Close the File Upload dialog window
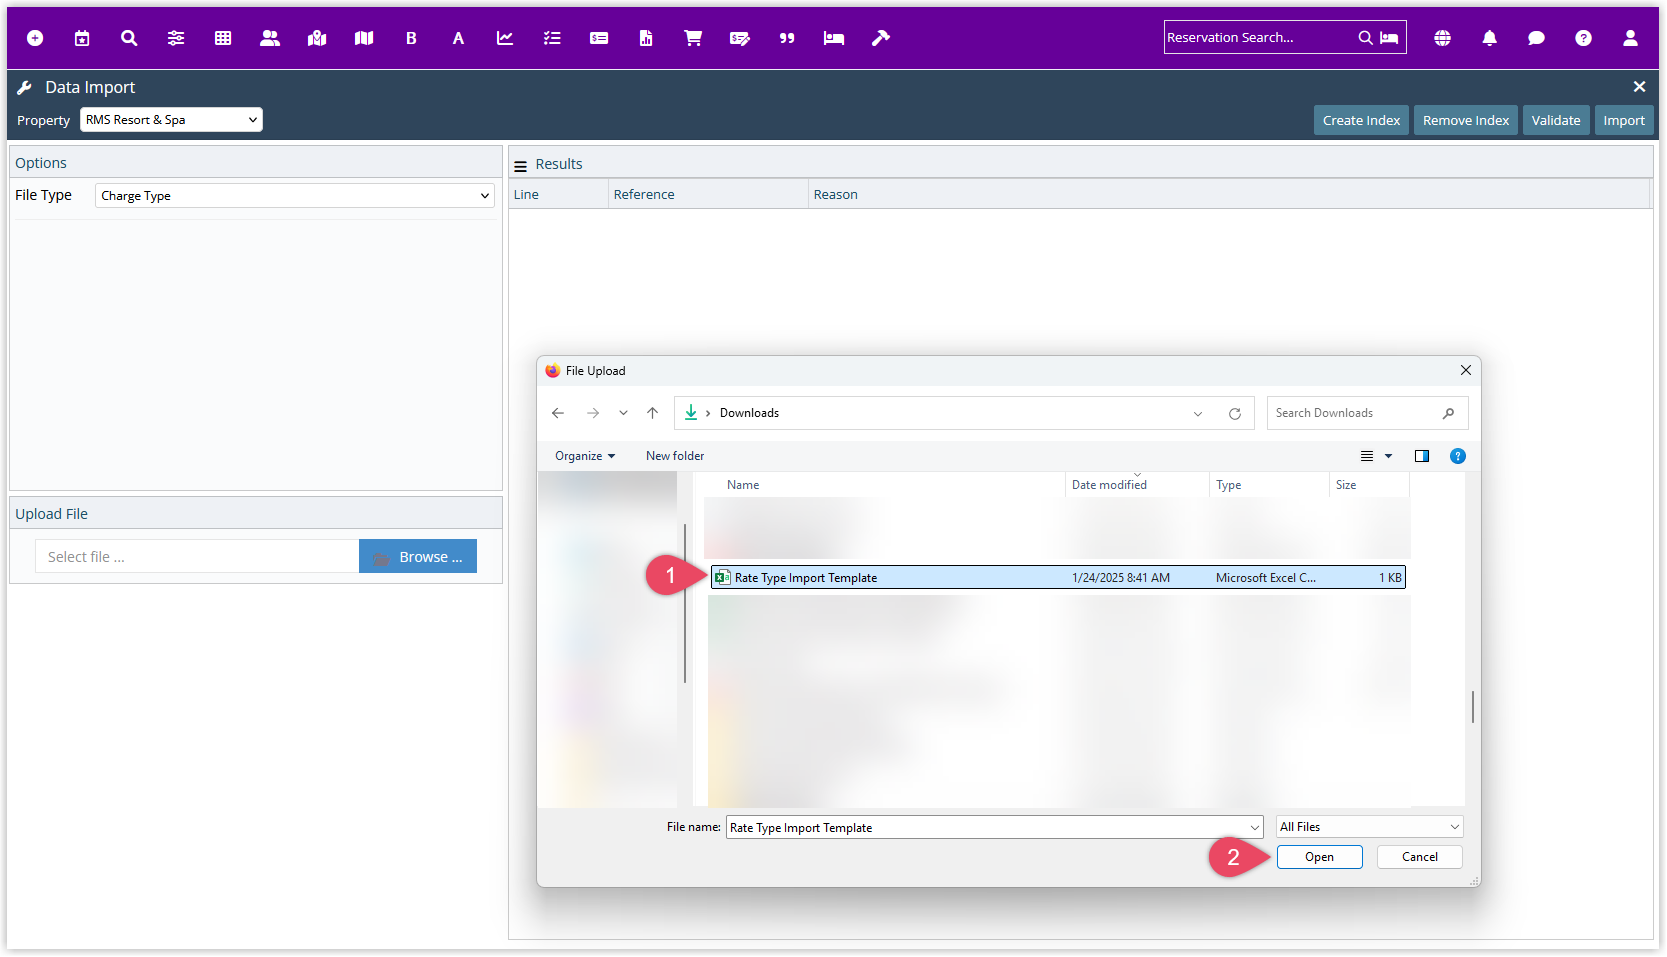The image size is (1667, 957). click(x=1465, y=370)
